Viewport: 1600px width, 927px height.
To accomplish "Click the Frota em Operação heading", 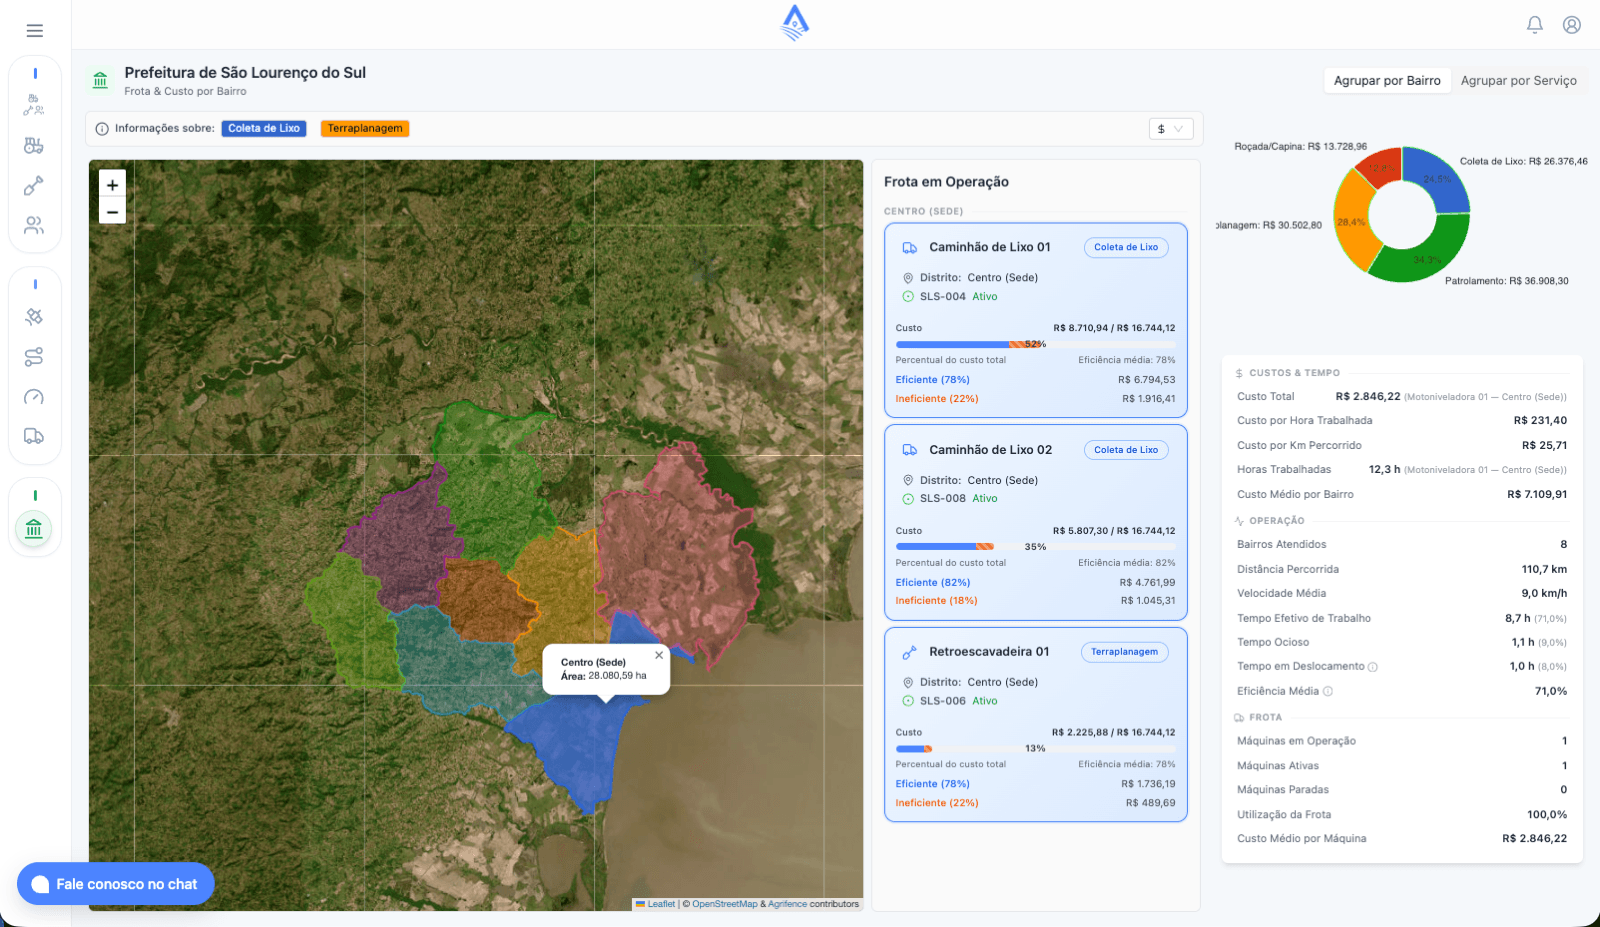I will click(946, 182).
